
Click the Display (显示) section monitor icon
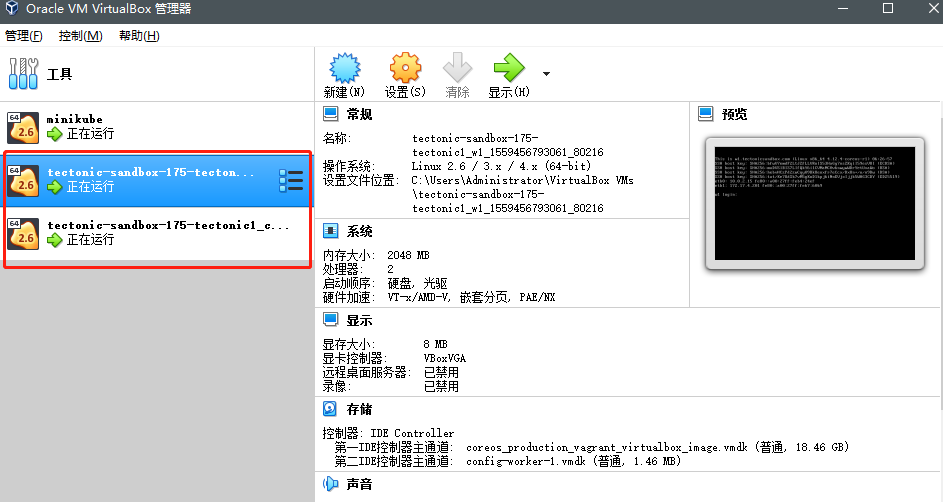[331, 320]
